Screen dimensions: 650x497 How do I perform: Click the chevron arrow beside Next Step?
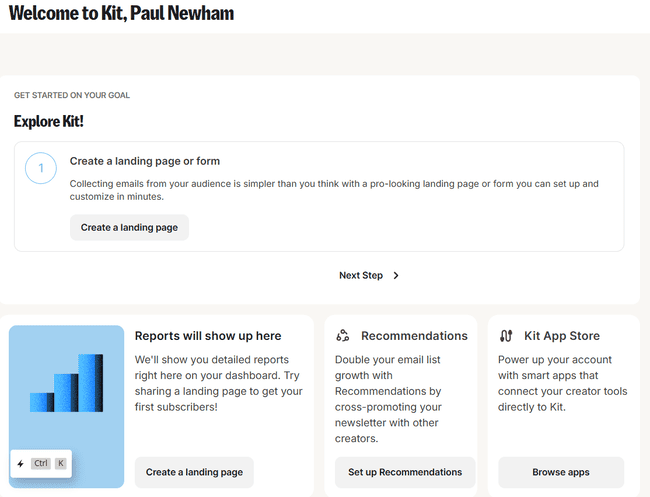pyautogui.click(x=396, y=276)
